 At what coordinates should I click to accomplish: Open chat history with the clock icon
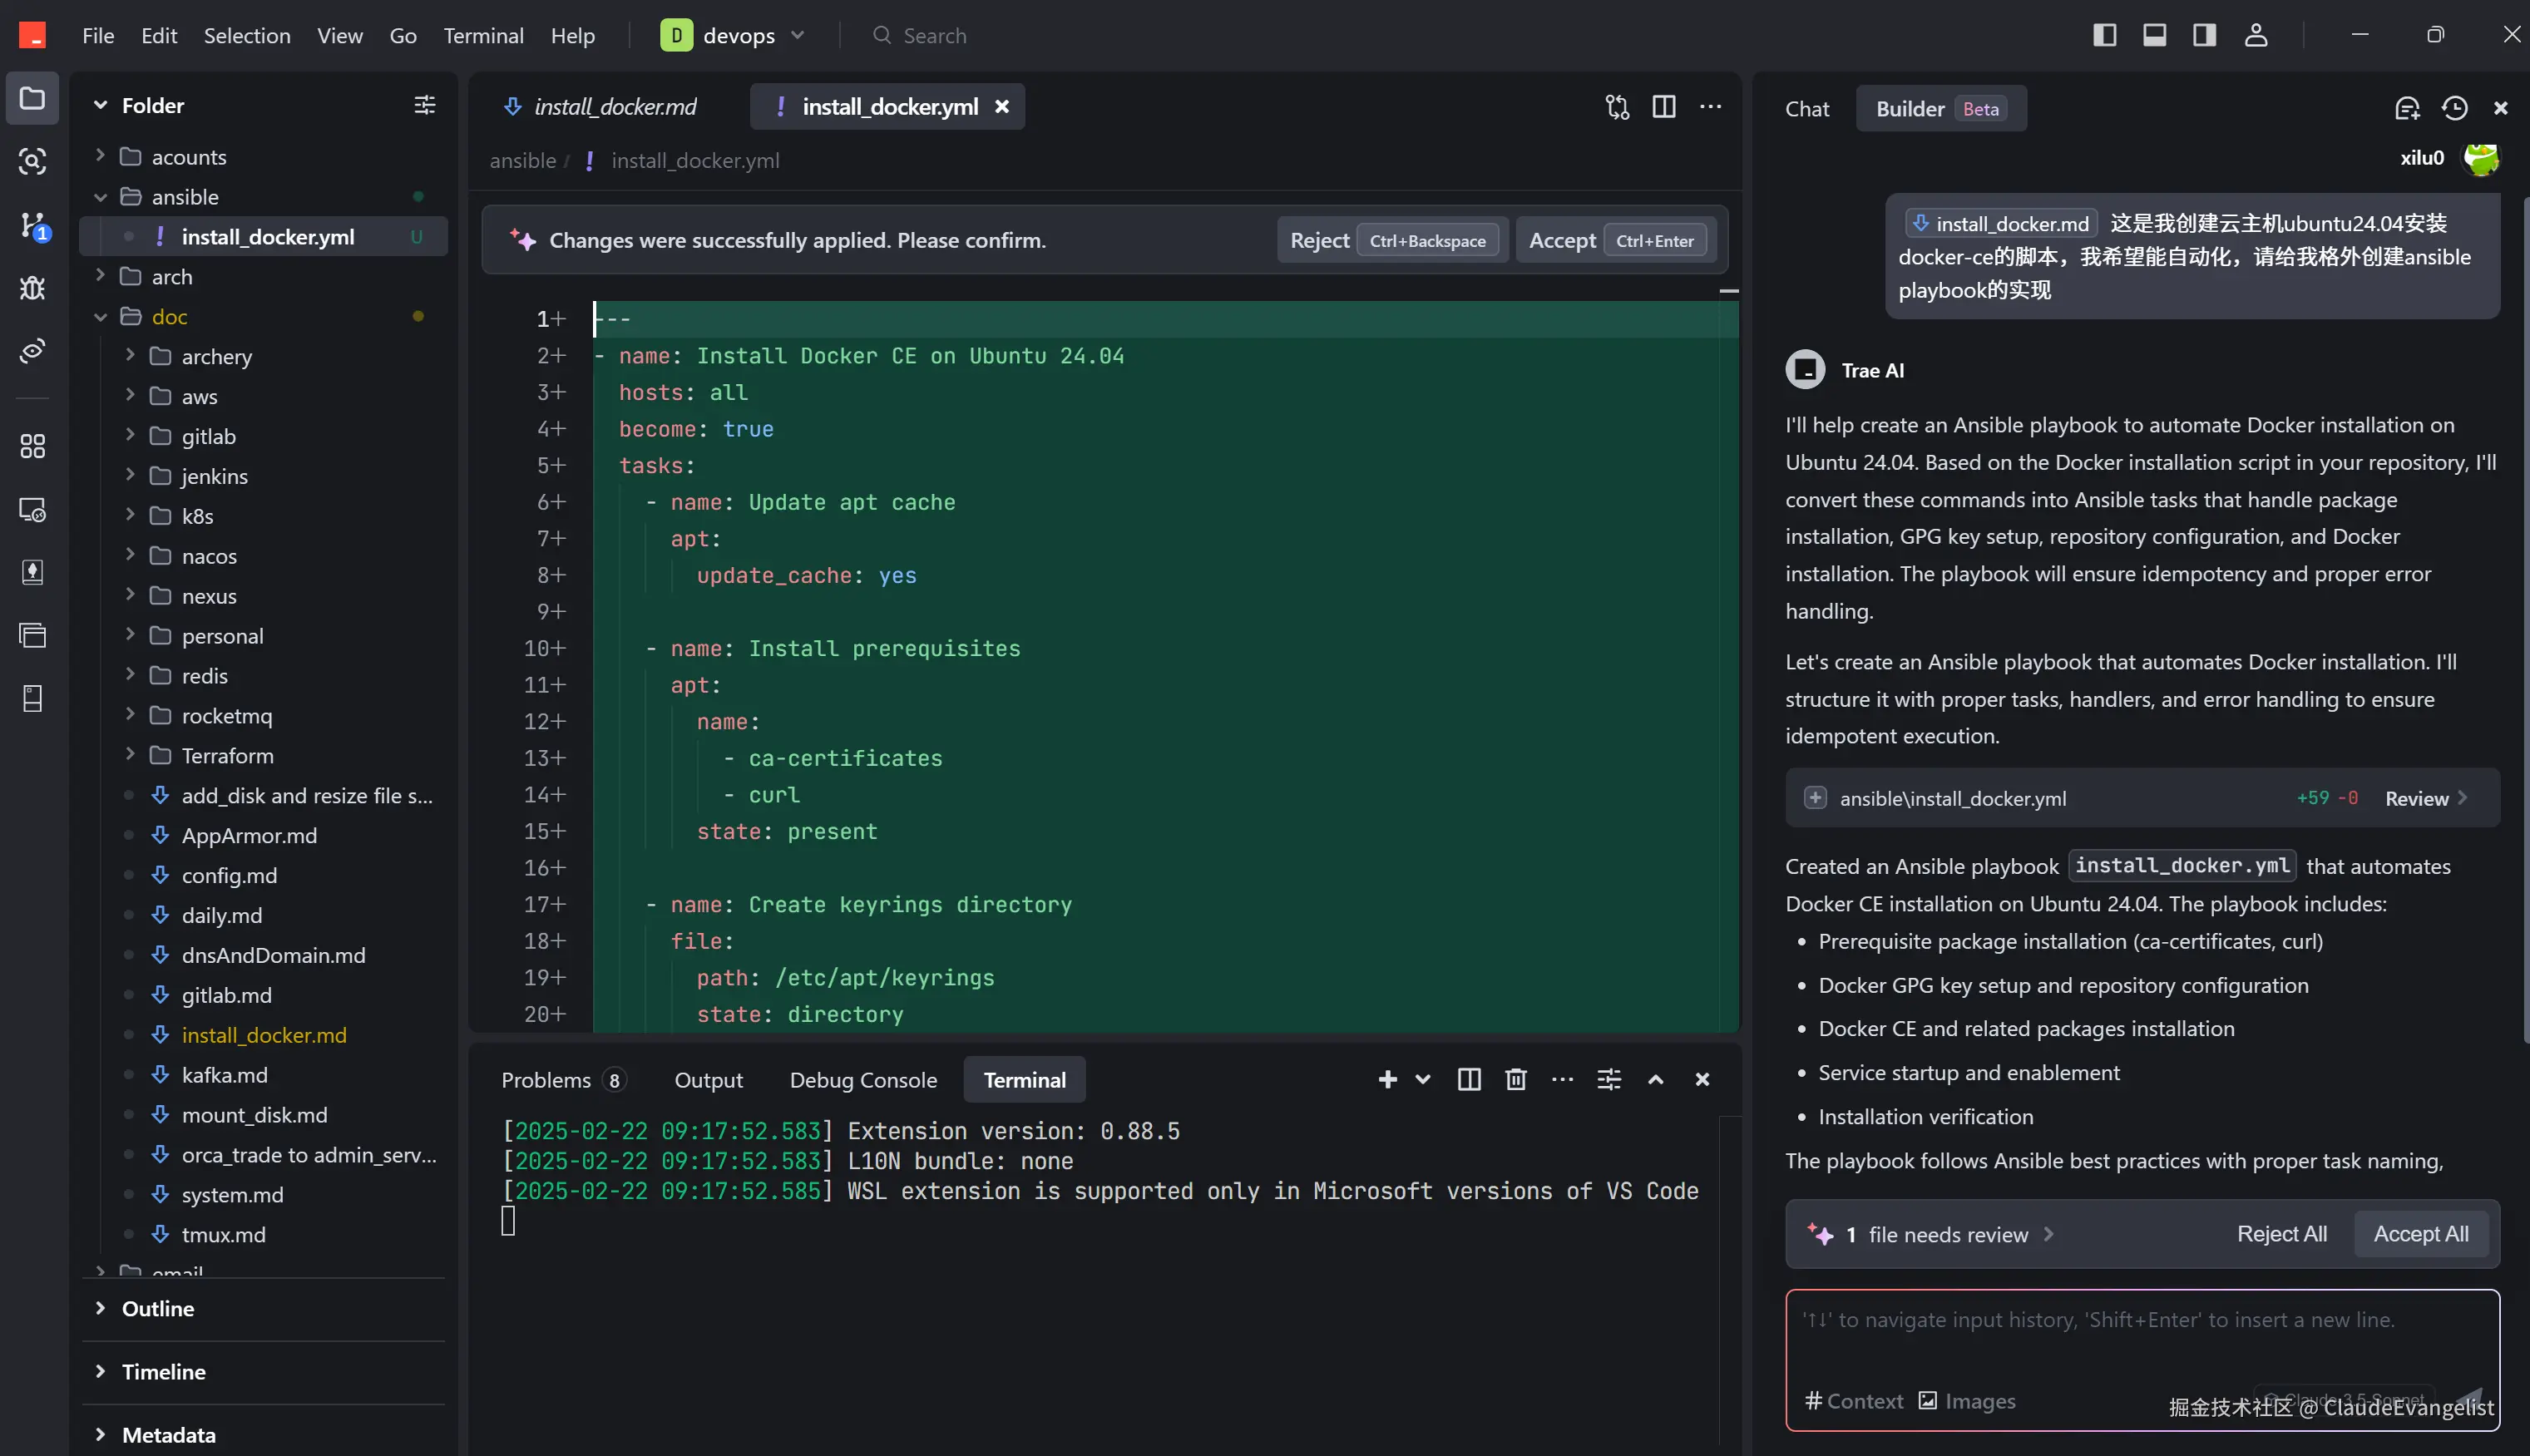[x=2456, y=108]
